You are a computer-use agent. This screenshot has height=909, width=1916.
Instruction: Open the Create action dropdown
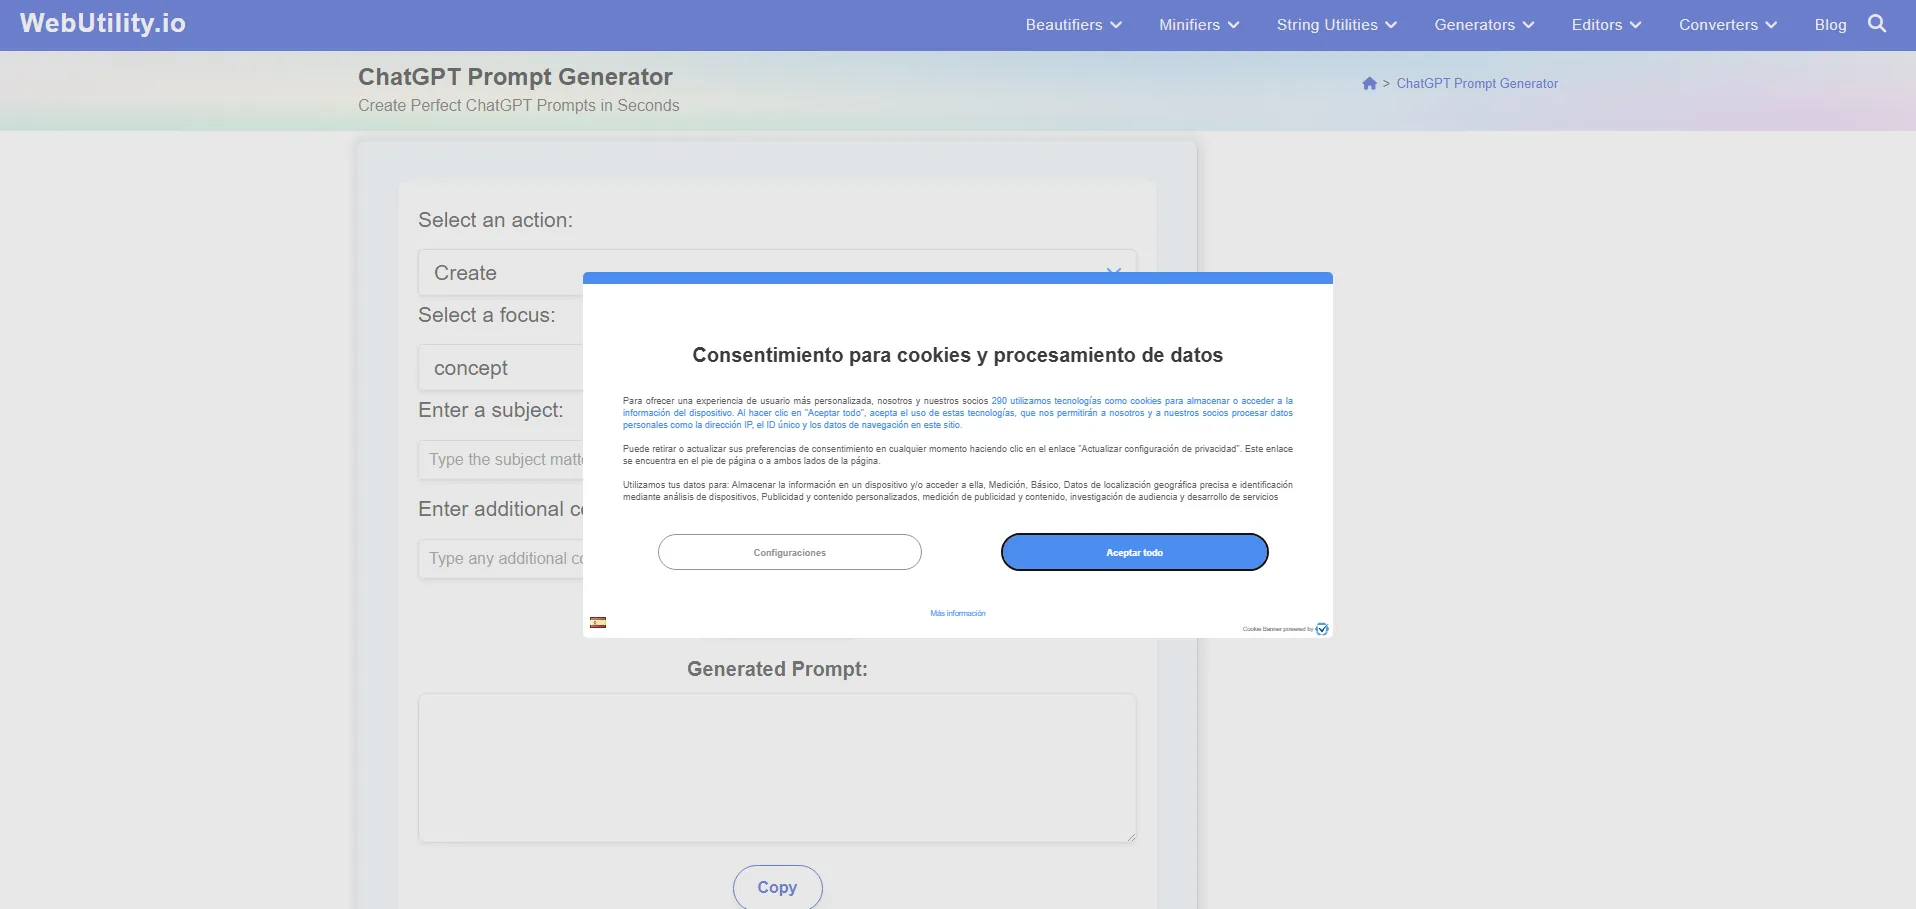click(x=500, y=273)
